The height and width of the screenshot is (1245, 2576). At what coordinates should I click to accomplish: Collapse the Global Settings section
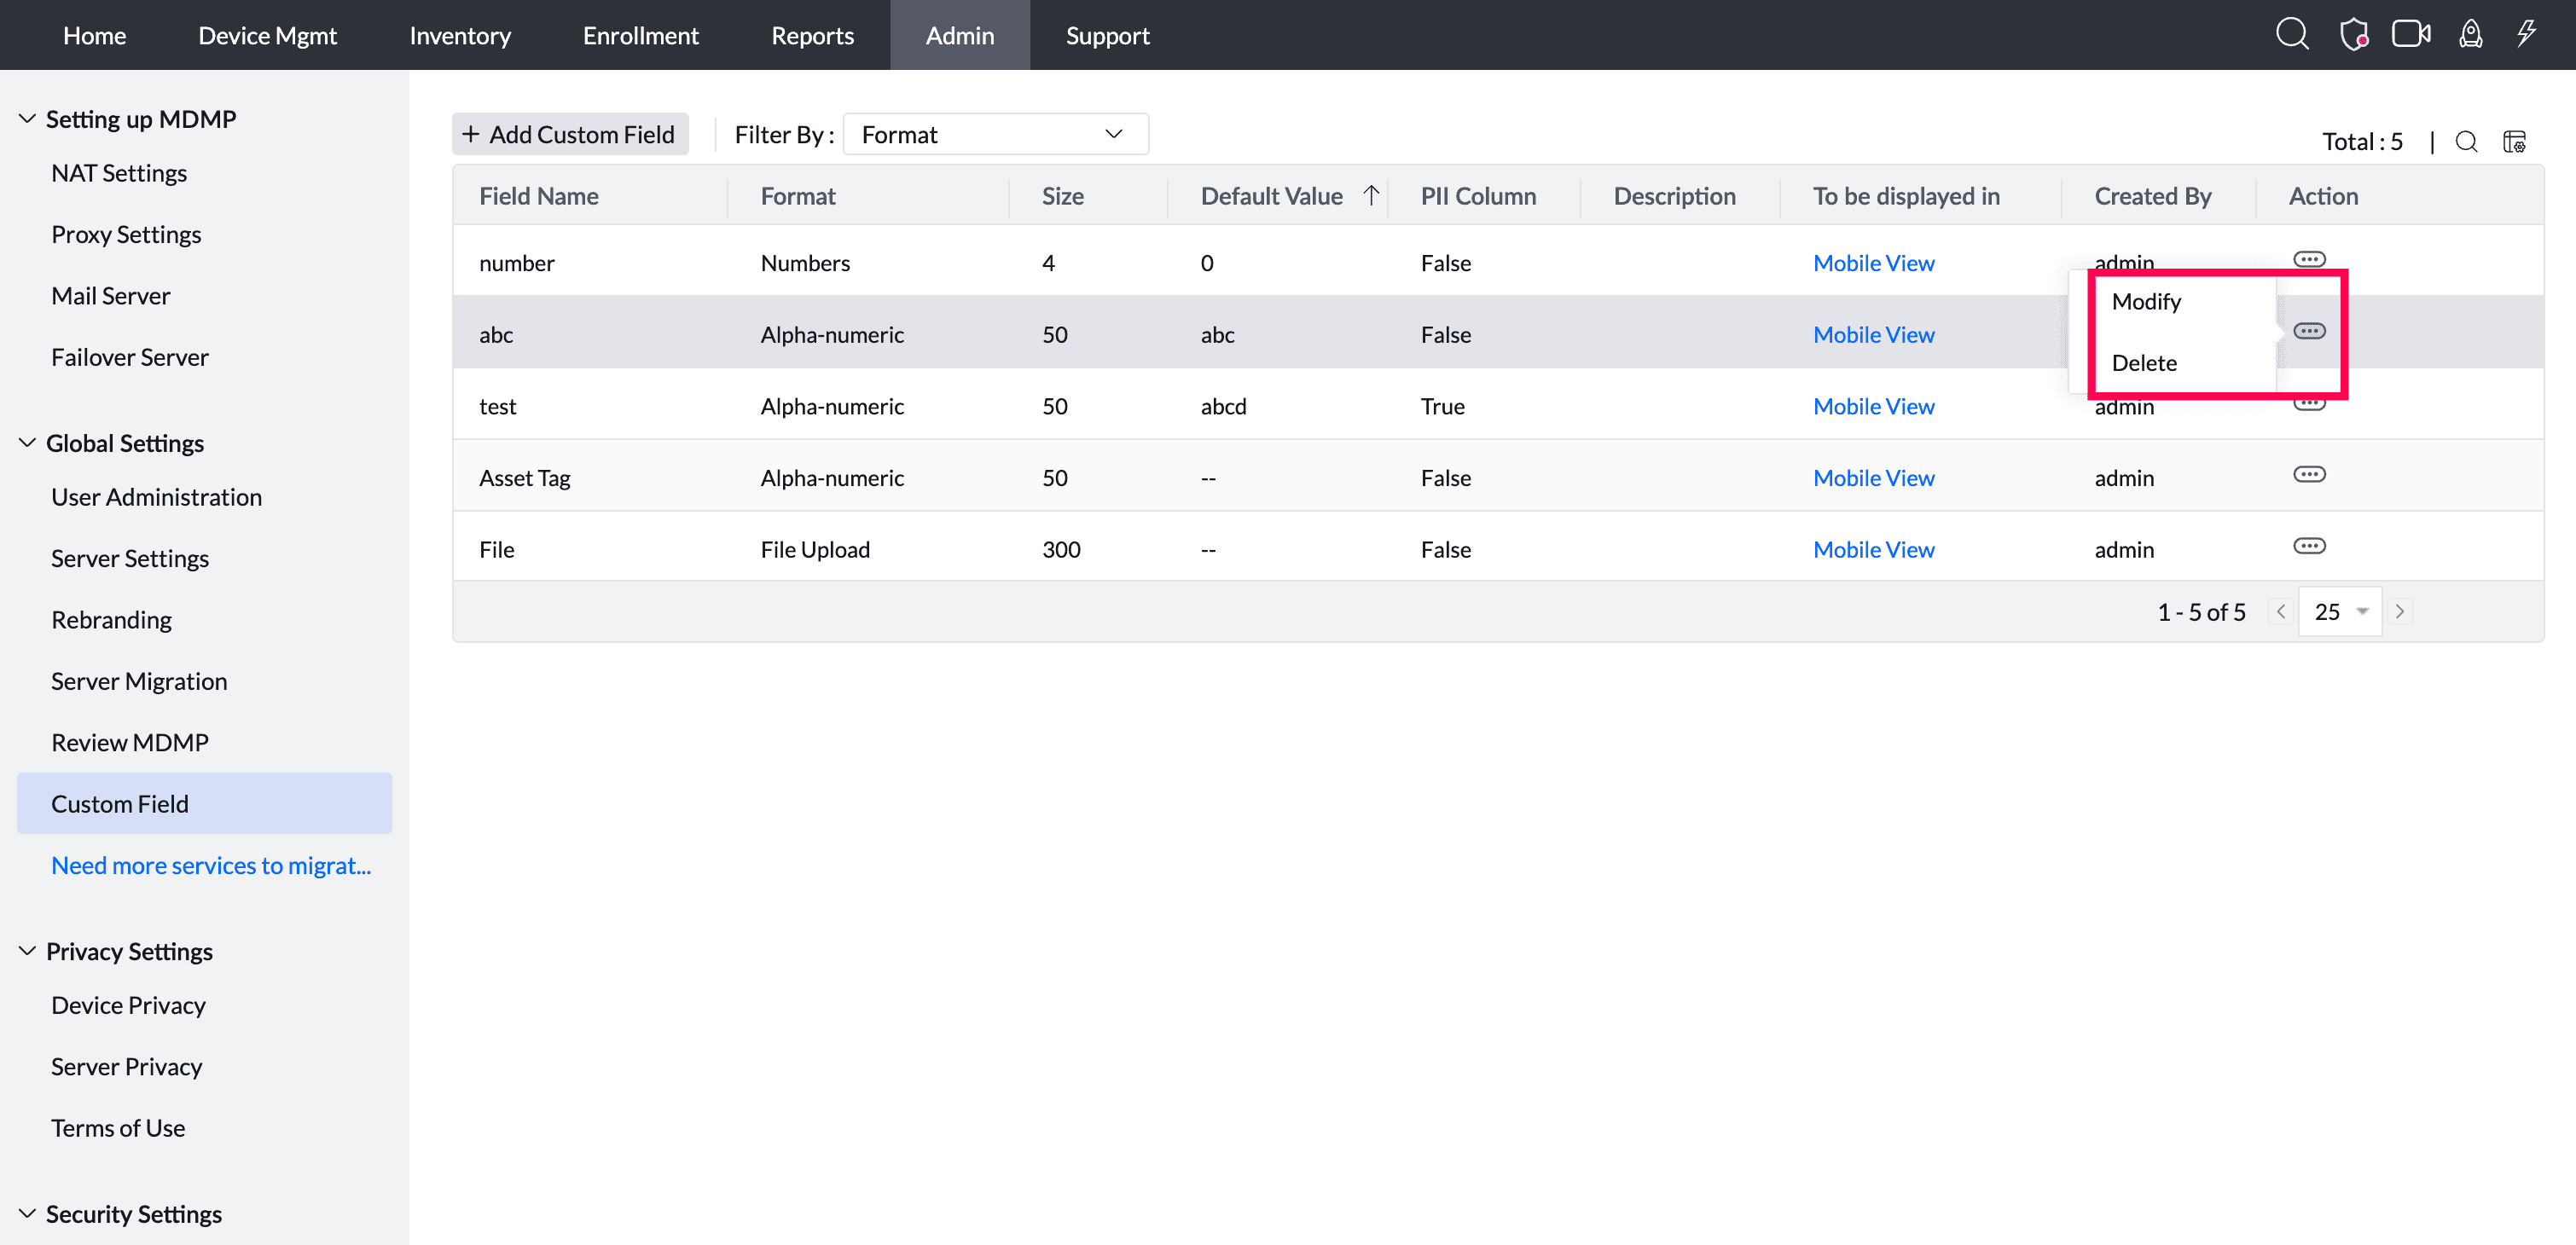point(27,442)
